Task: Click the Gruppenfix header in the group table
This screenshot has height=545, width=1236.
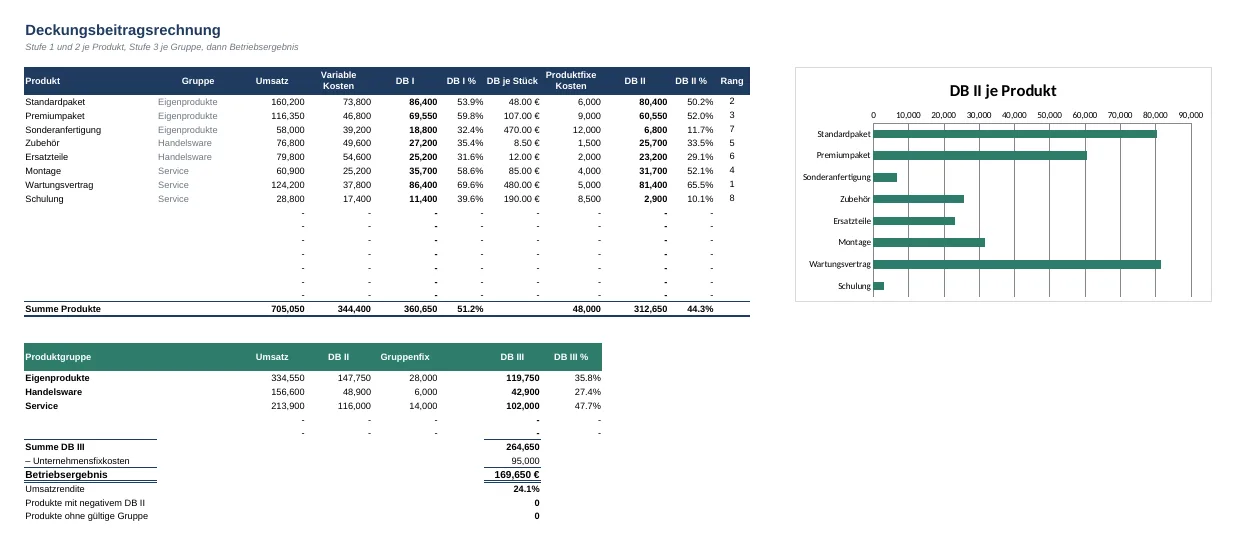Action: [405, 357]
